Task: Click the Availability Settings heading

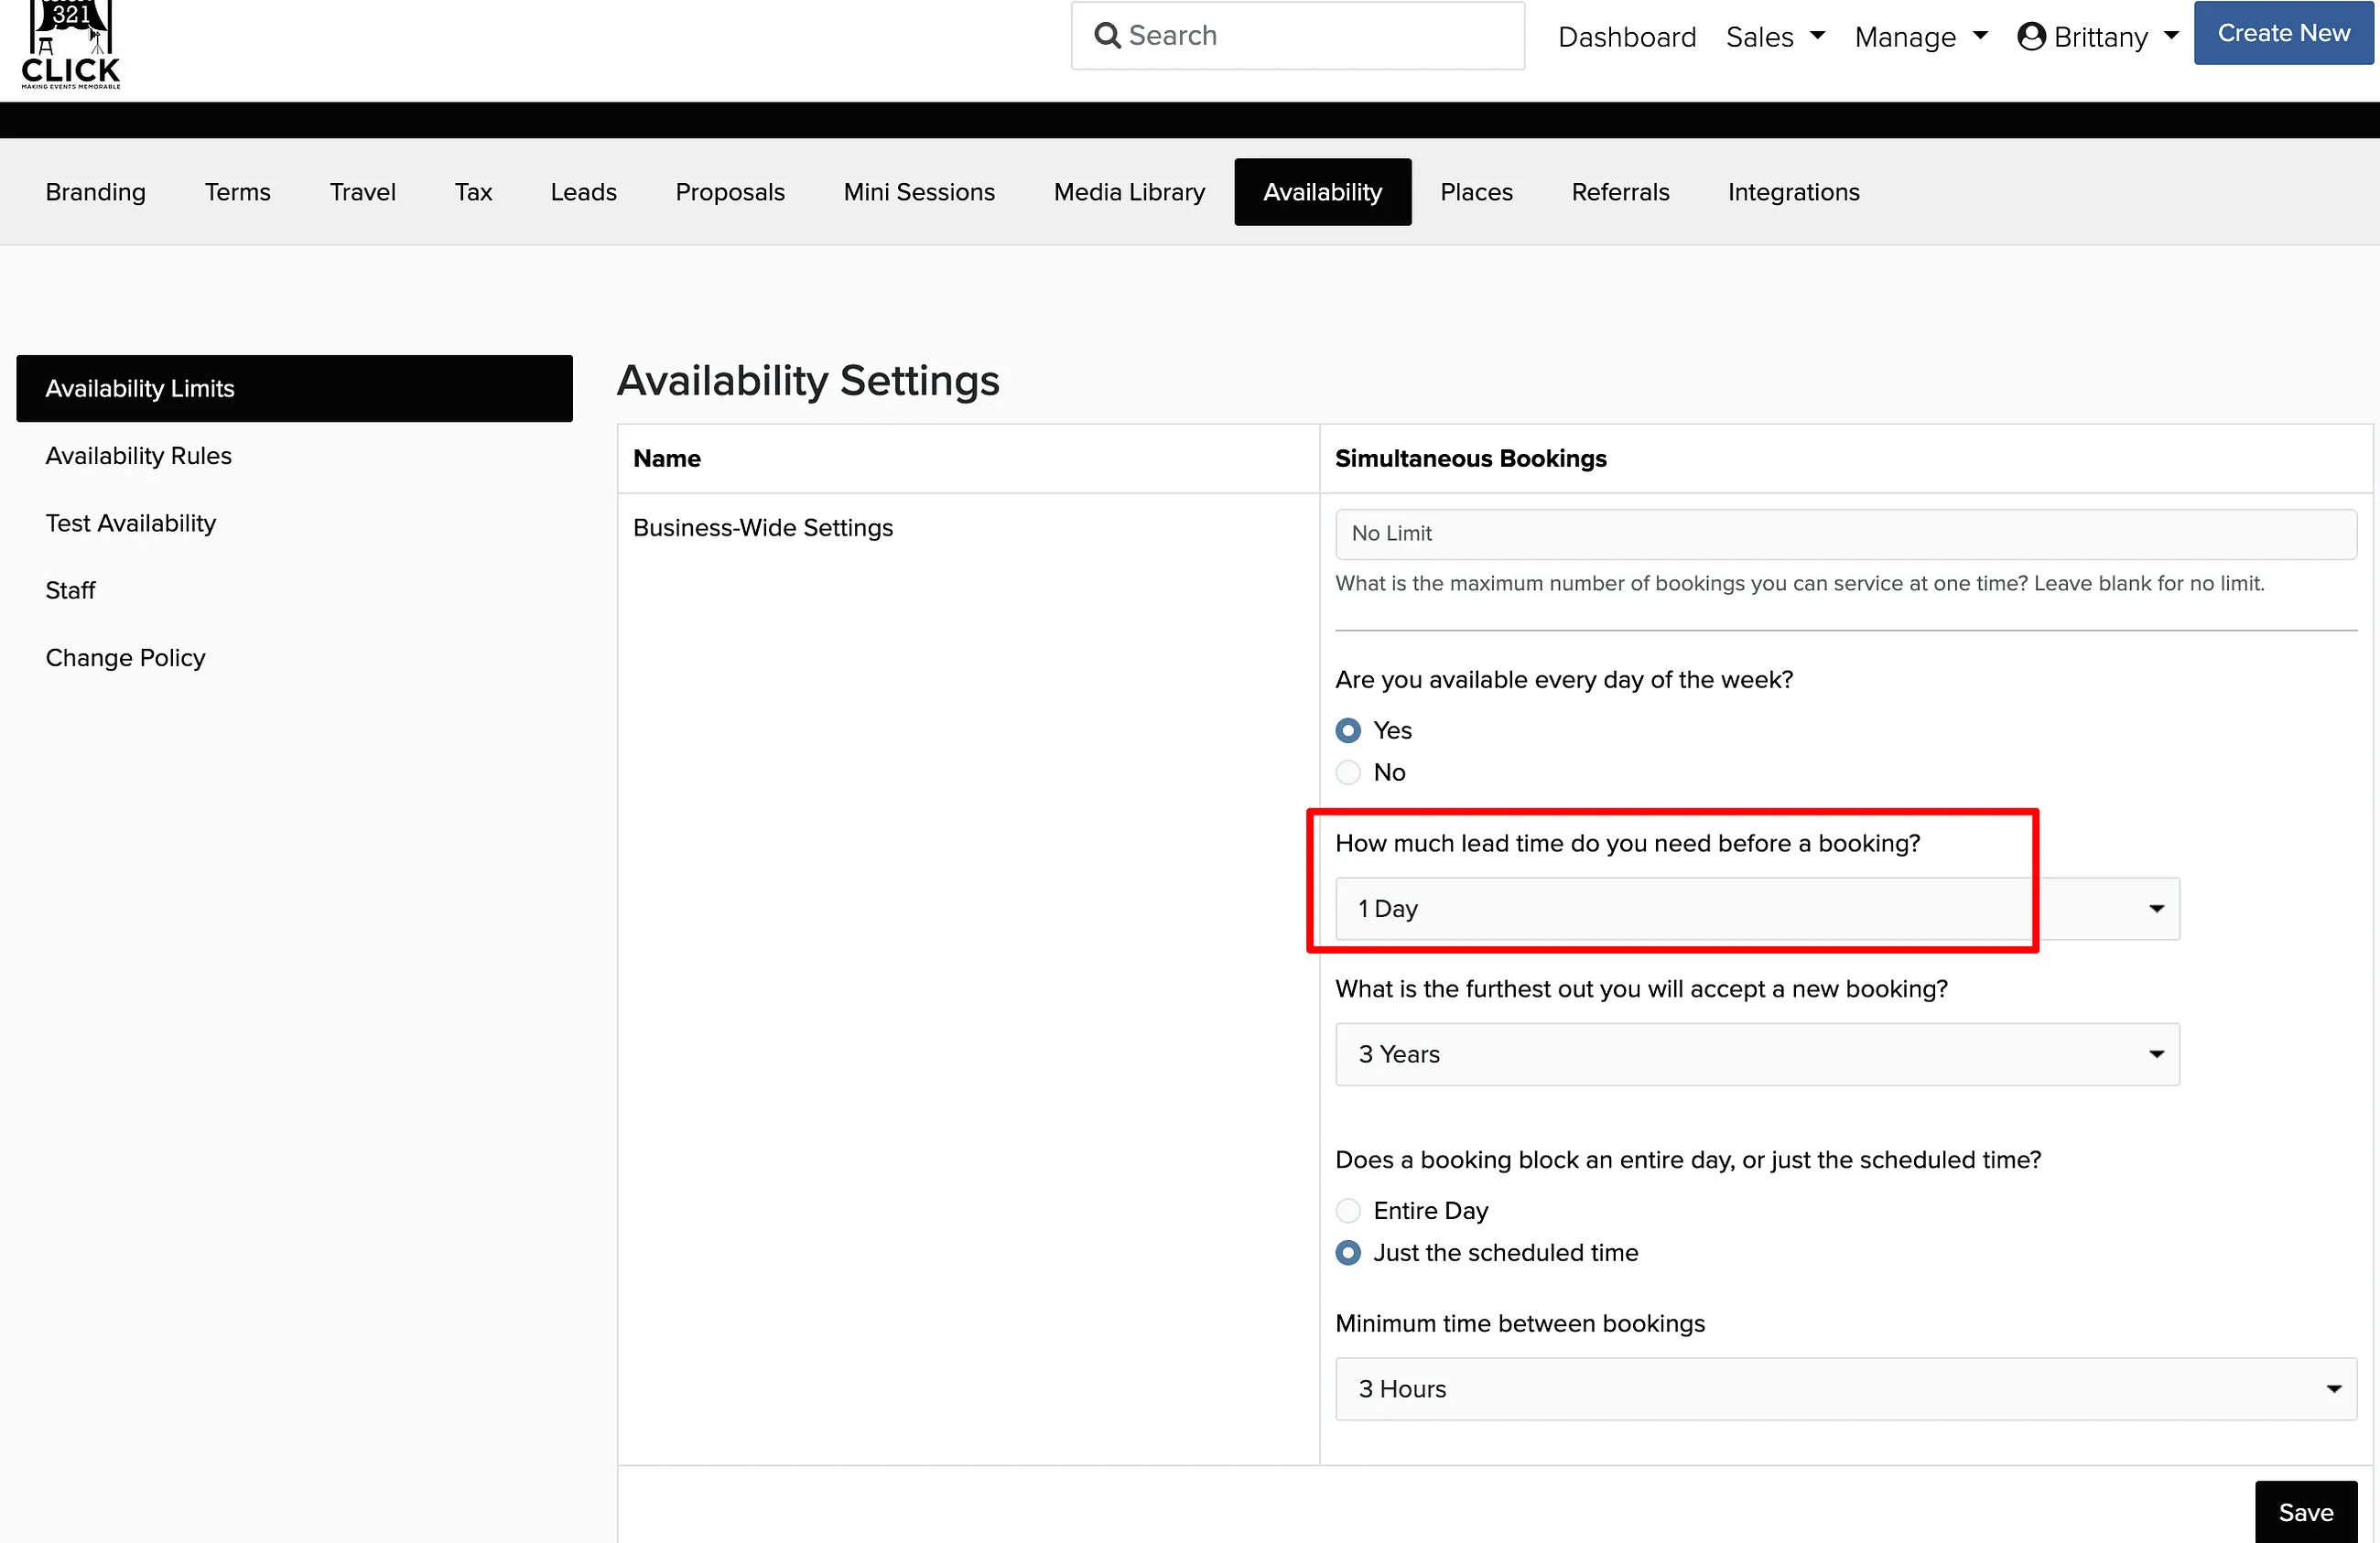Action: coord(808,381)
